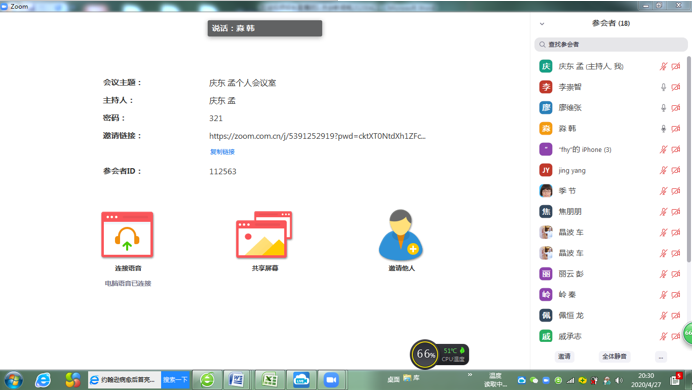This screenshot has width=693, height=391.
Task: Click the WeChat icon in the system tray
Action: click(534, 380)
